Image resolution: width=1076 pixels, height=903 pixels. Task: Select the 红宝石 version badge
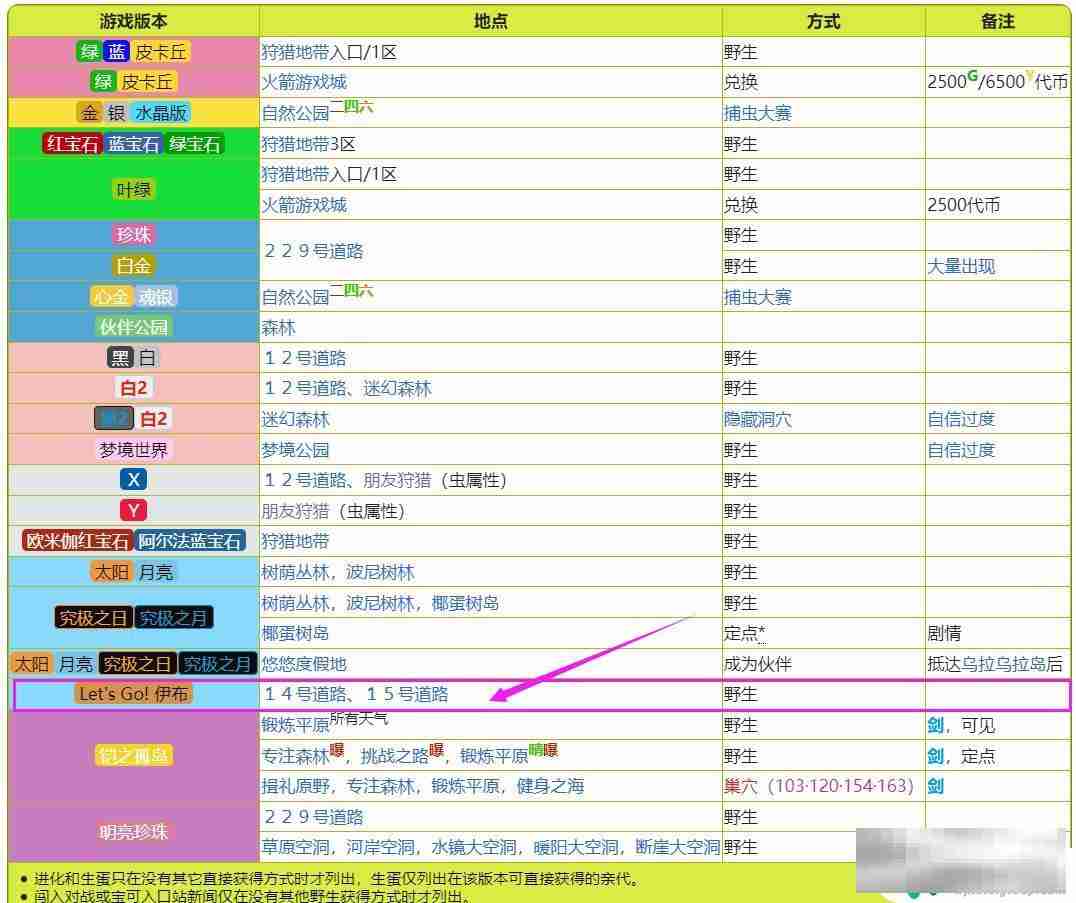[72, 143]
